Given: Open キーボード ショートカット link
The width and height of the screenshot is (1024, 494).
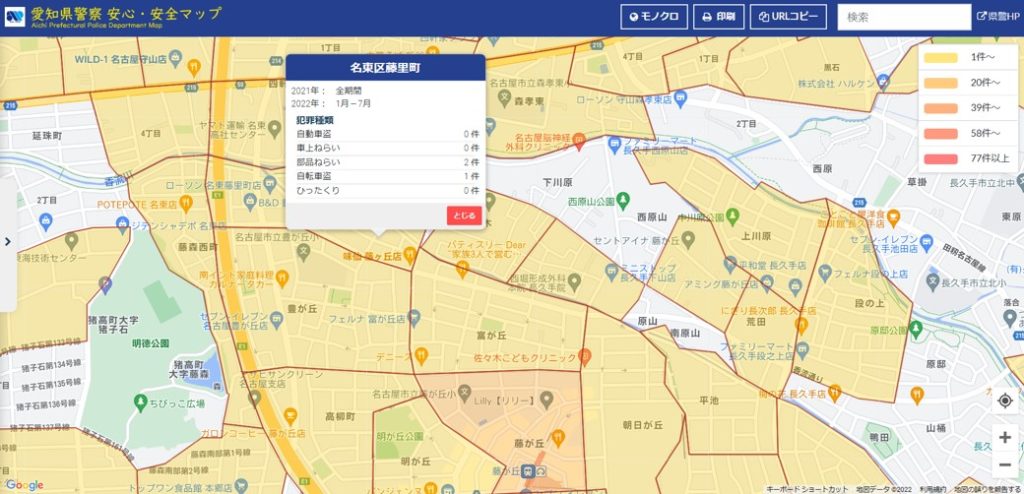Looking at the screenshot, I should [x=807, y=489].
